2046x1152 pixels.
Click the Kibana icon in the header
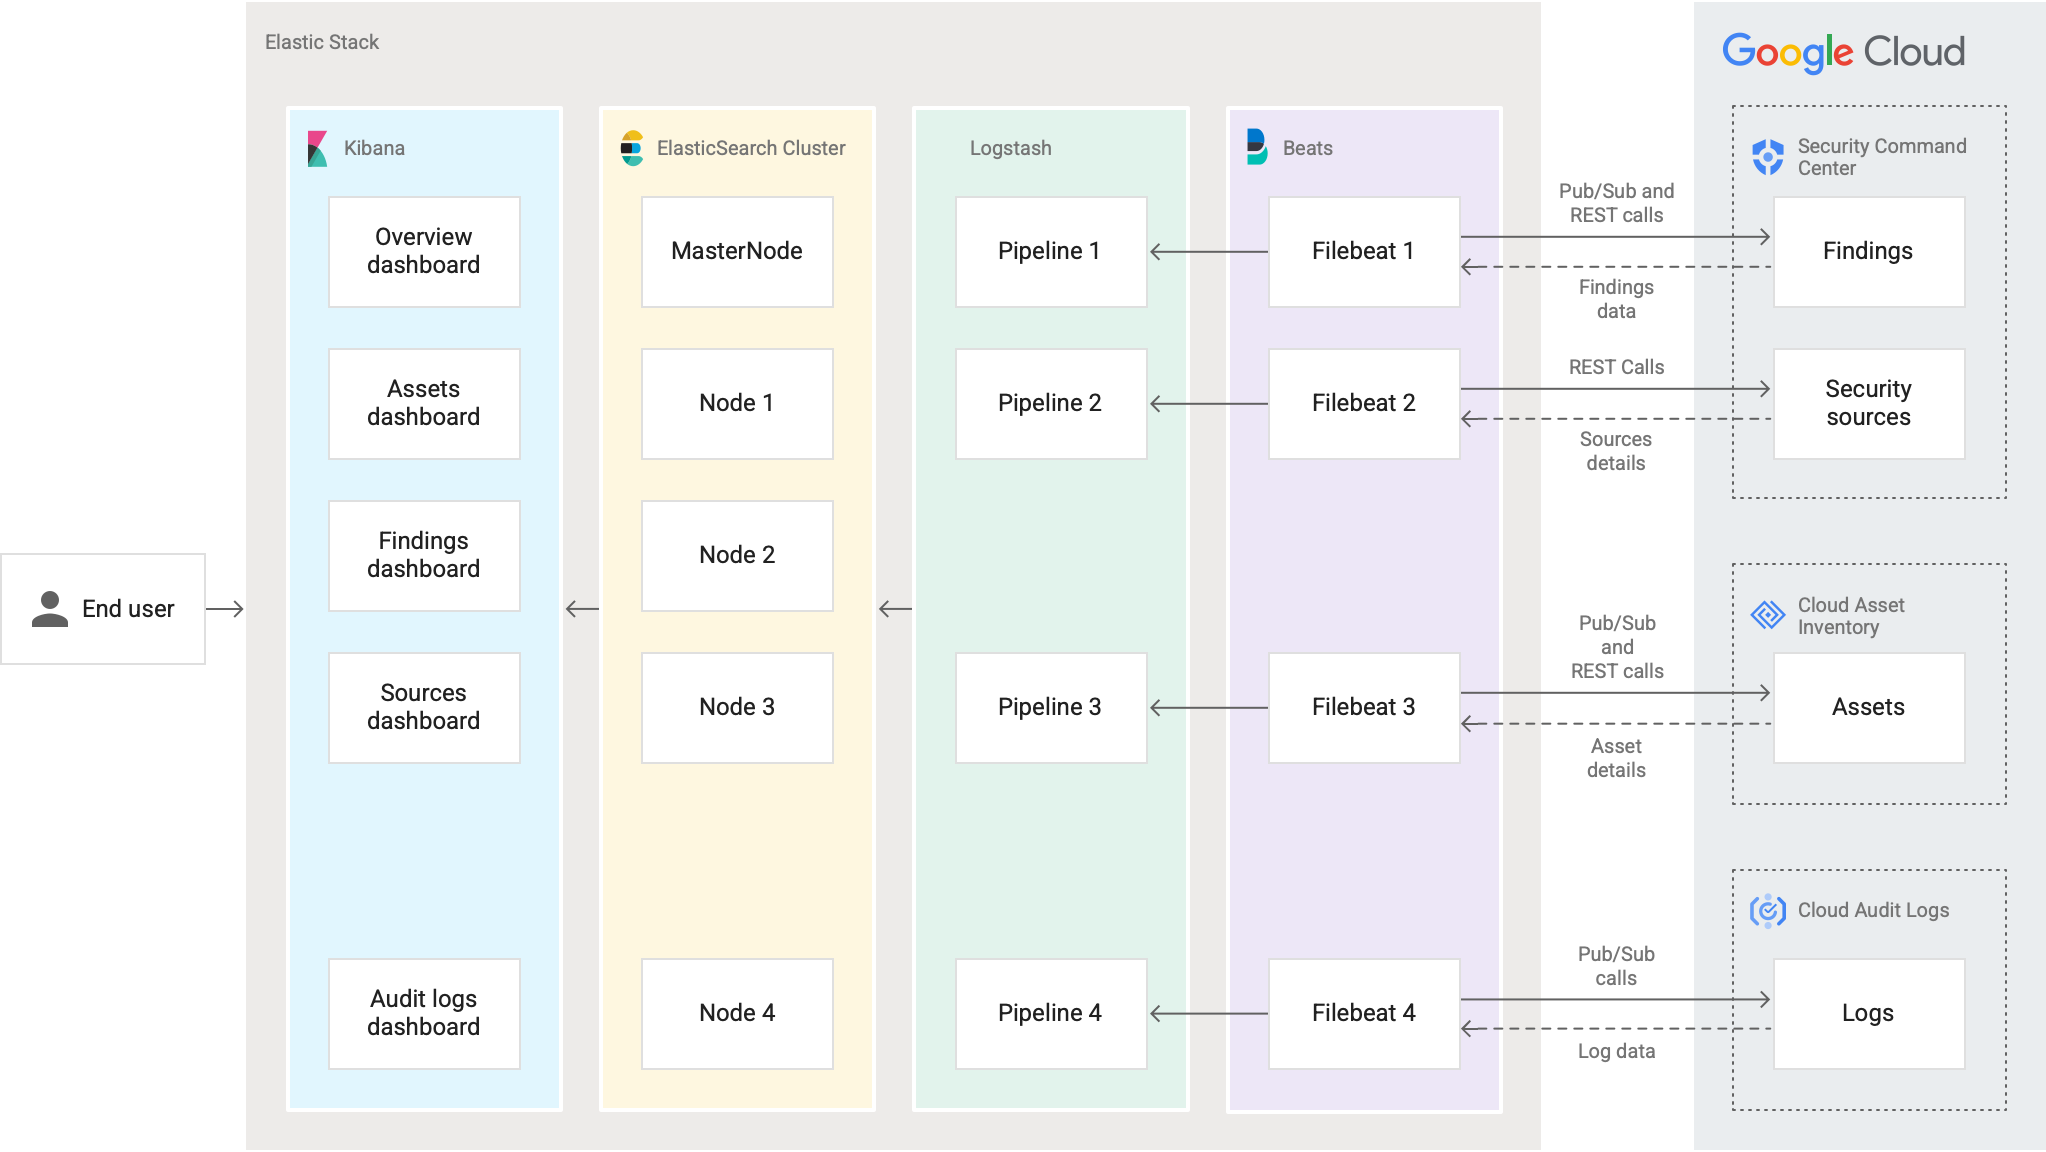(312, 148)
